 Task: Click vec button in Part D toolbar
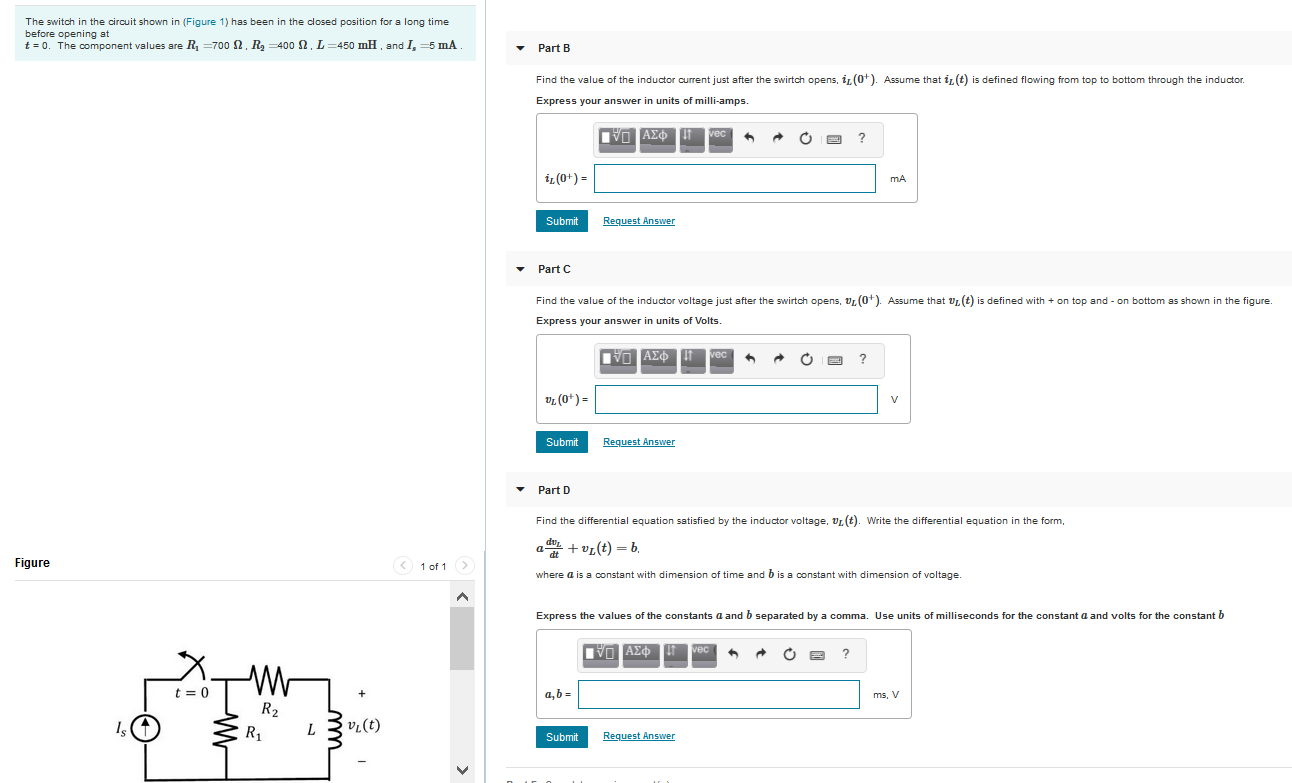point(703,655)
